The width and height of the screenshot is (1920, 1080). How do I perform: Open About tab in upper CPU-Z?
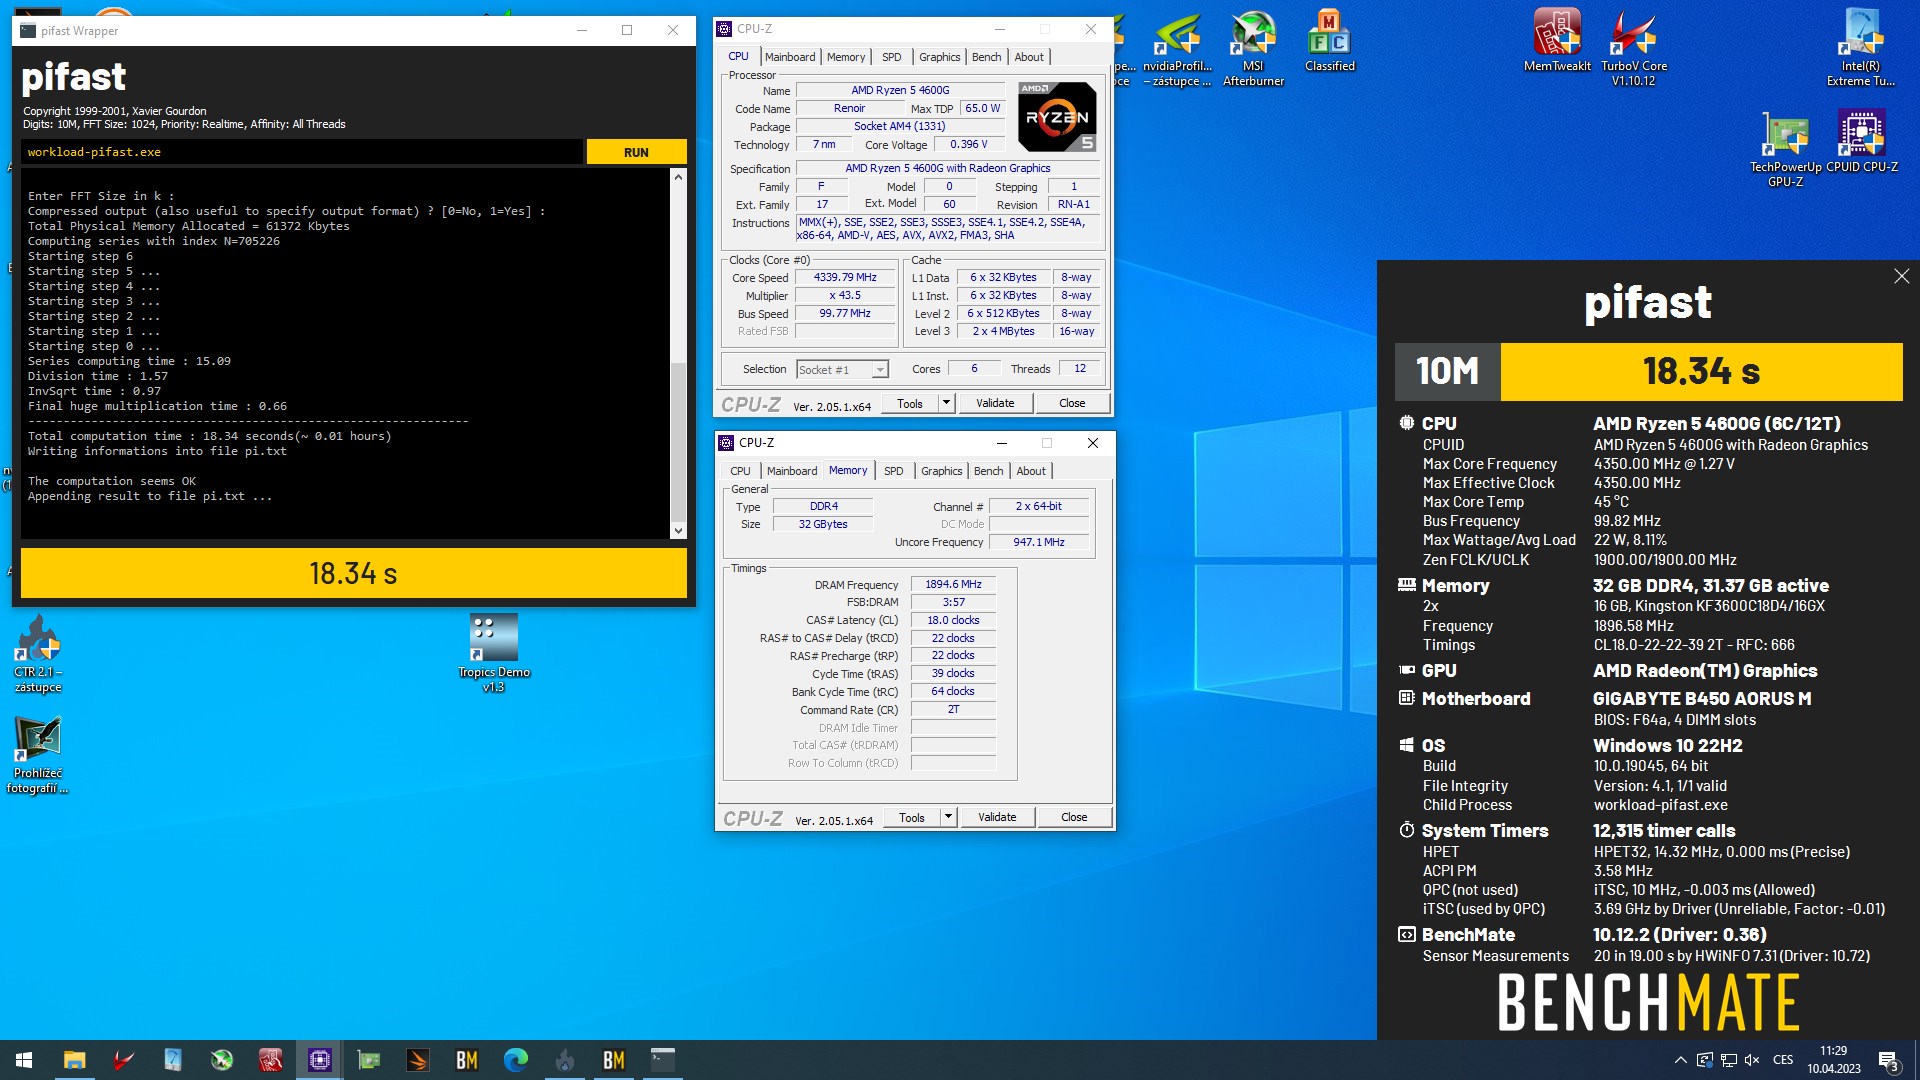pyautogui.click(x=1029, y=57)
